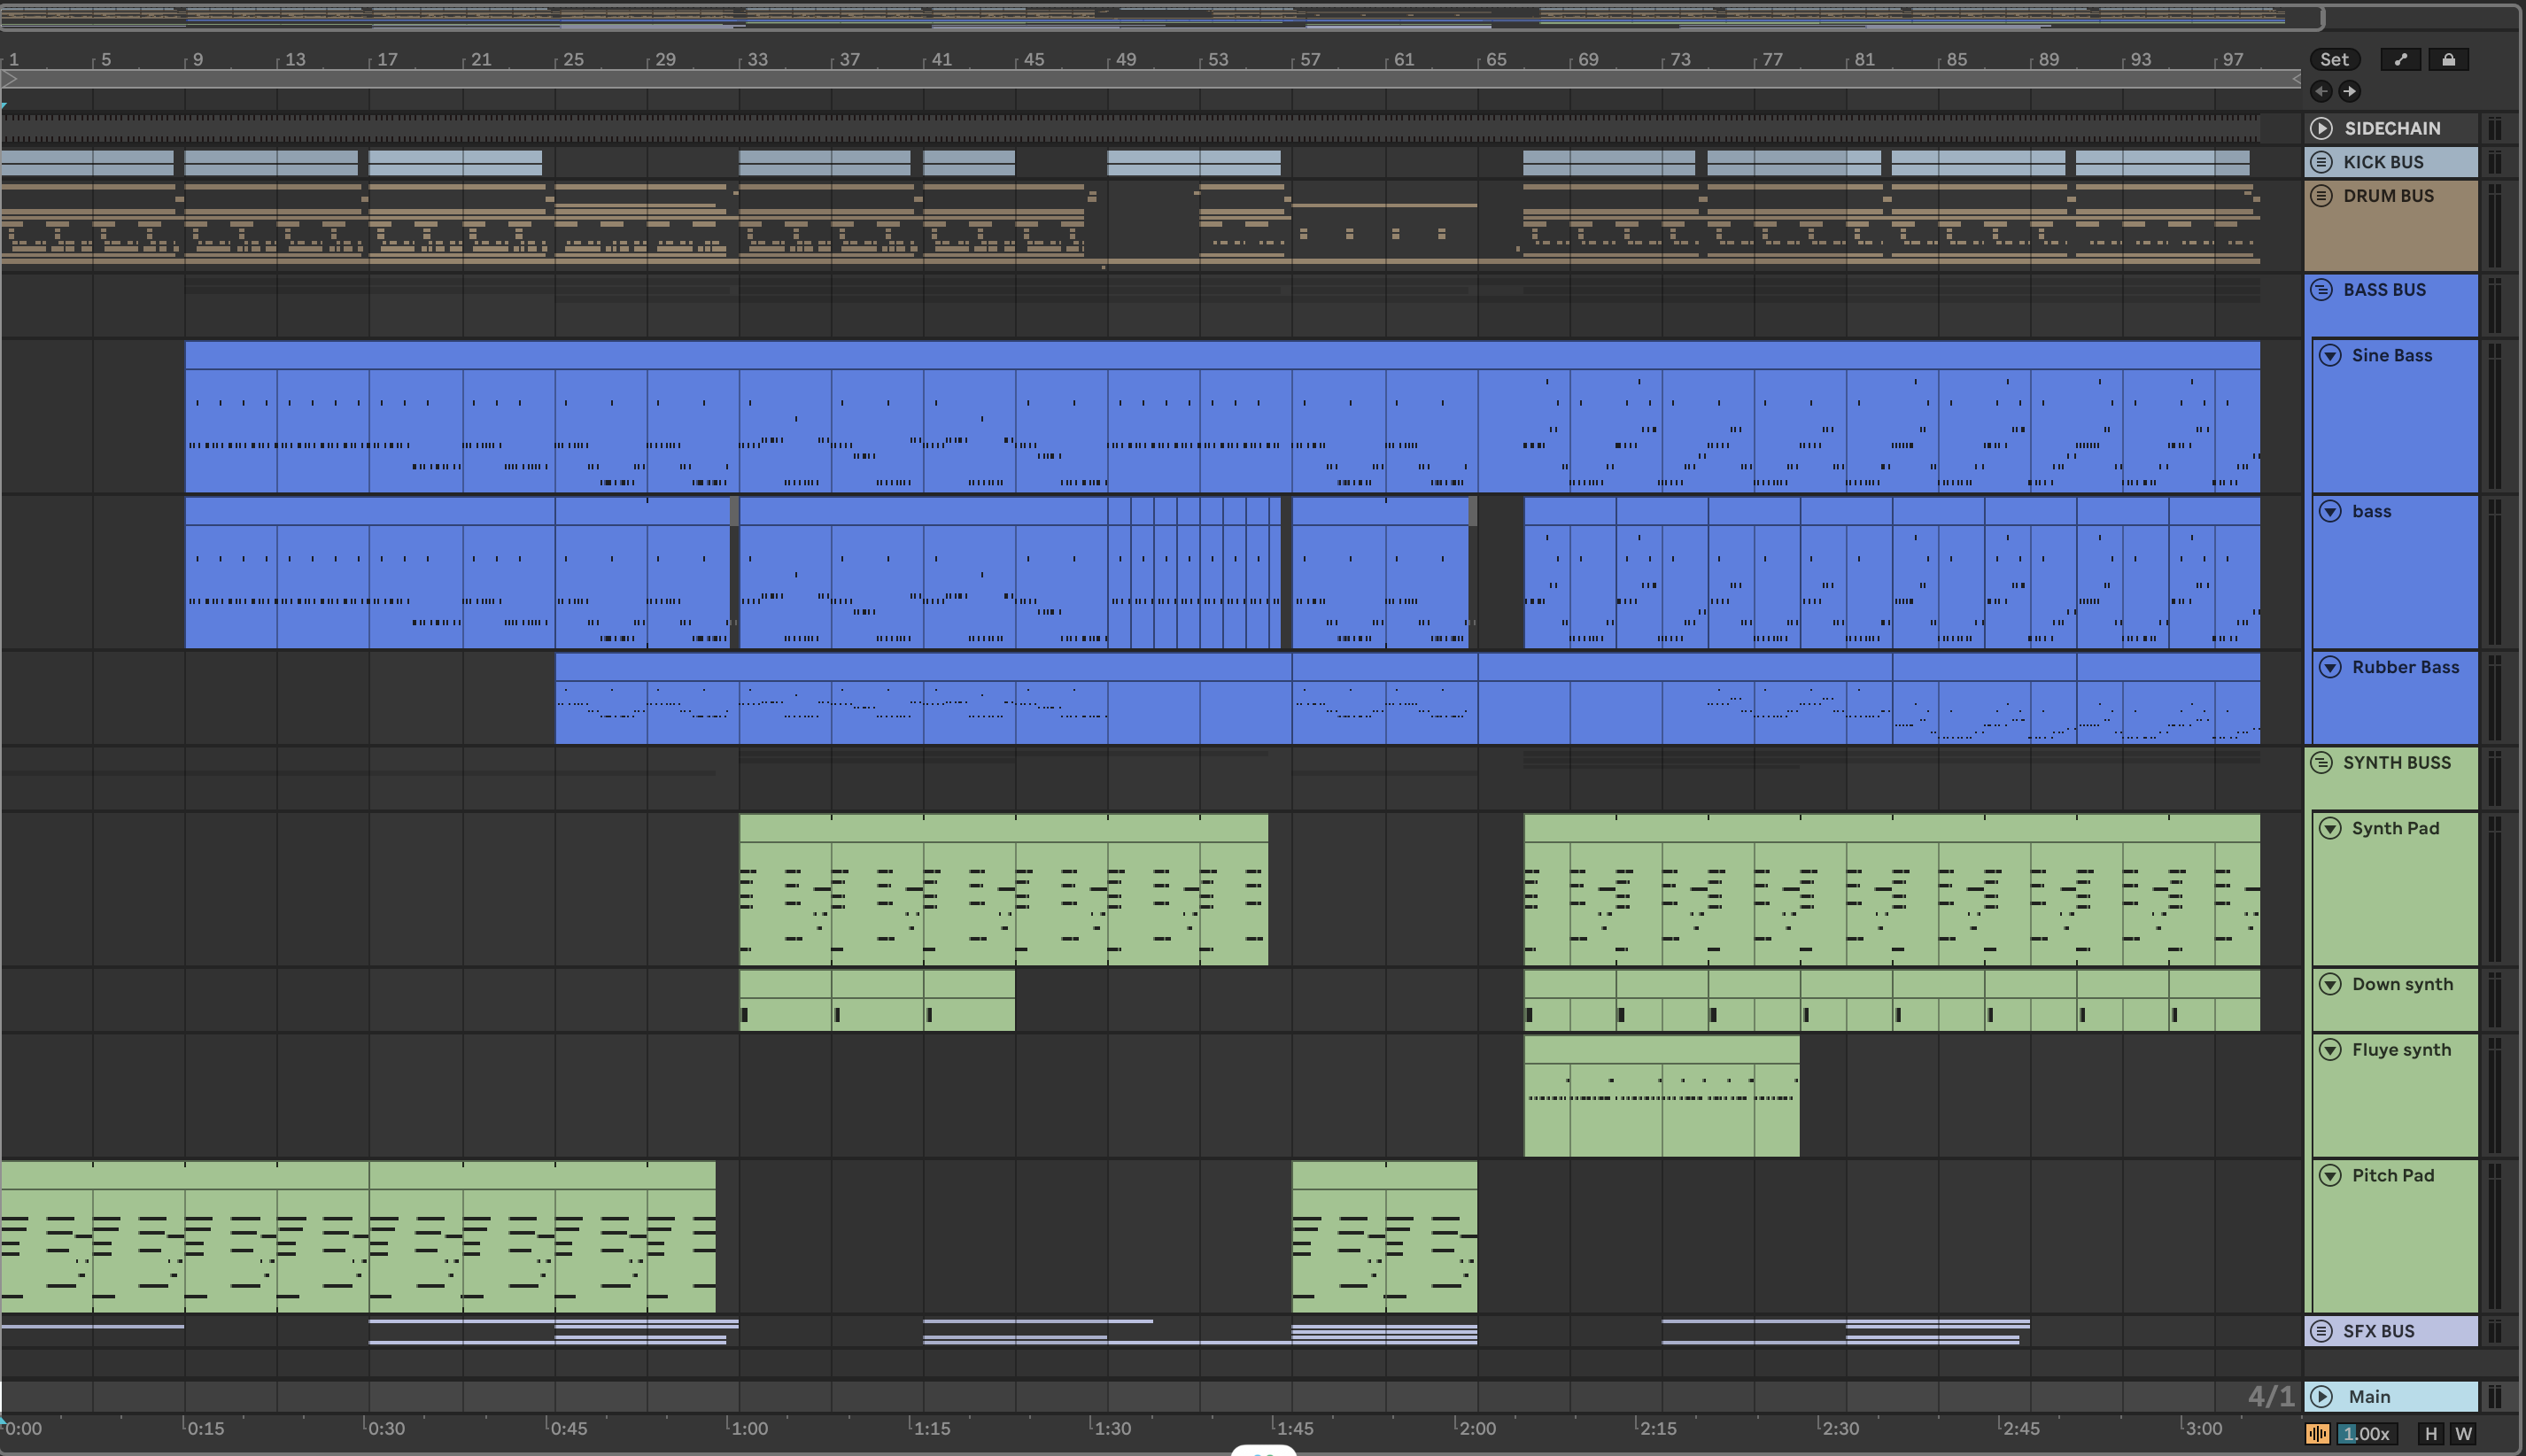Collapse the Rubber Bass track
2526x1456 pixels.
[x=2330, y=667]
